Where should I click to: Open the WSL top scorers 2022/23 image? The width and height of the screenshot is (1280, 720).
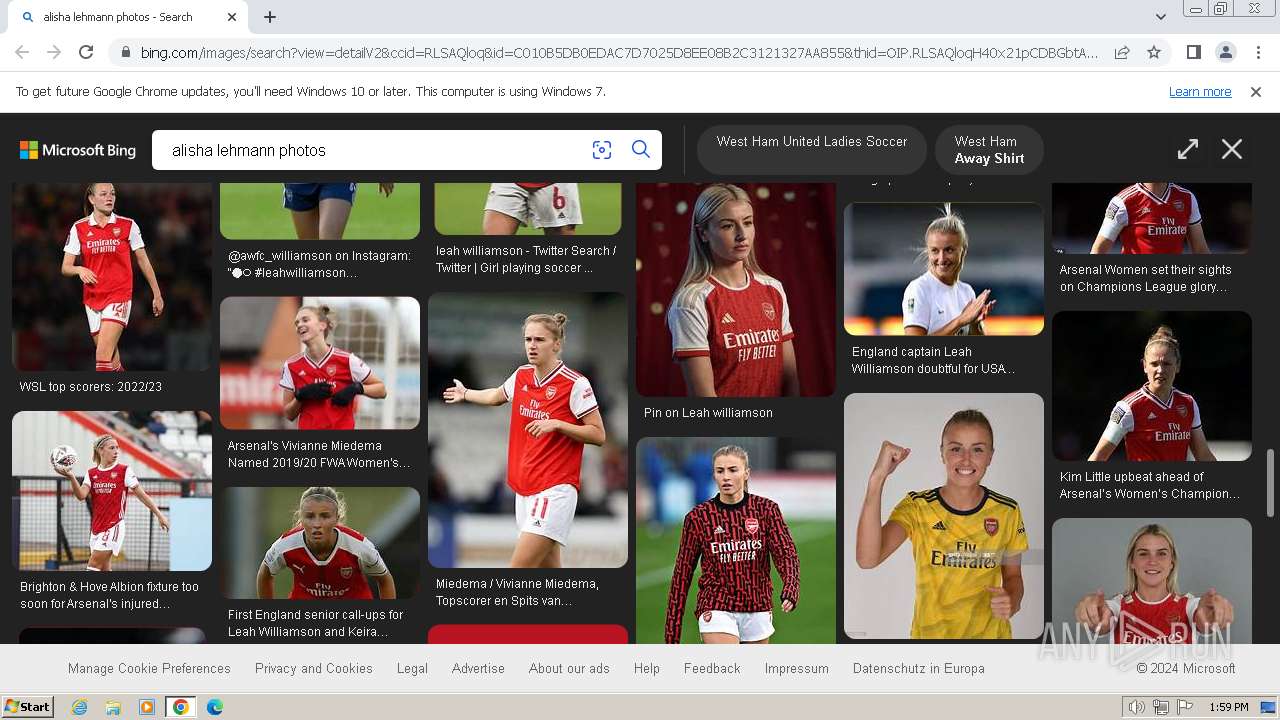click(112, 277)
